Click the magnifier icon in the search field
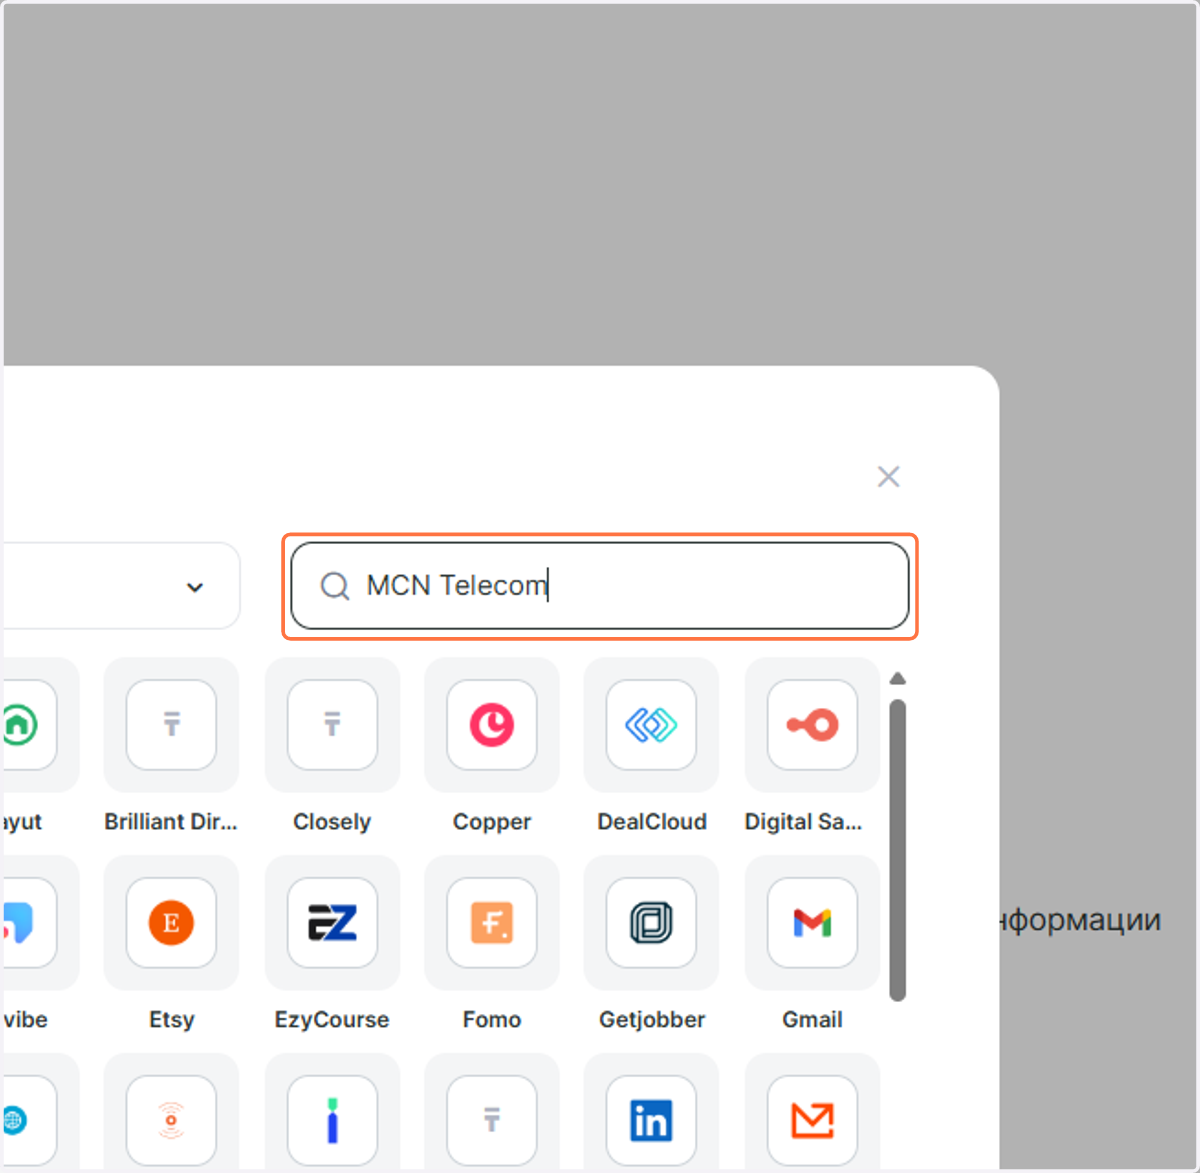The height and width of the screenshot is (1173, 1200). 335,586
